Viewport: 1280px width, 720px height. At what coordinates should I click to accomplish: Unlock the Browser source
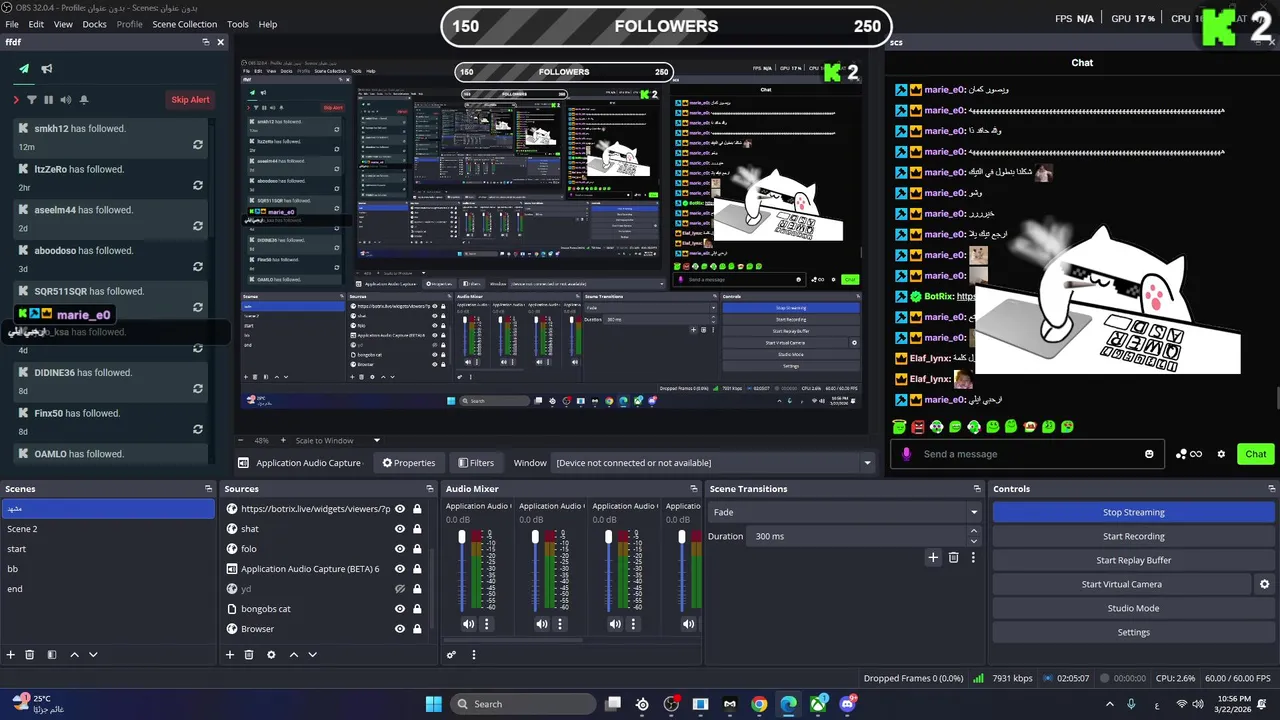tap(417, 629)
